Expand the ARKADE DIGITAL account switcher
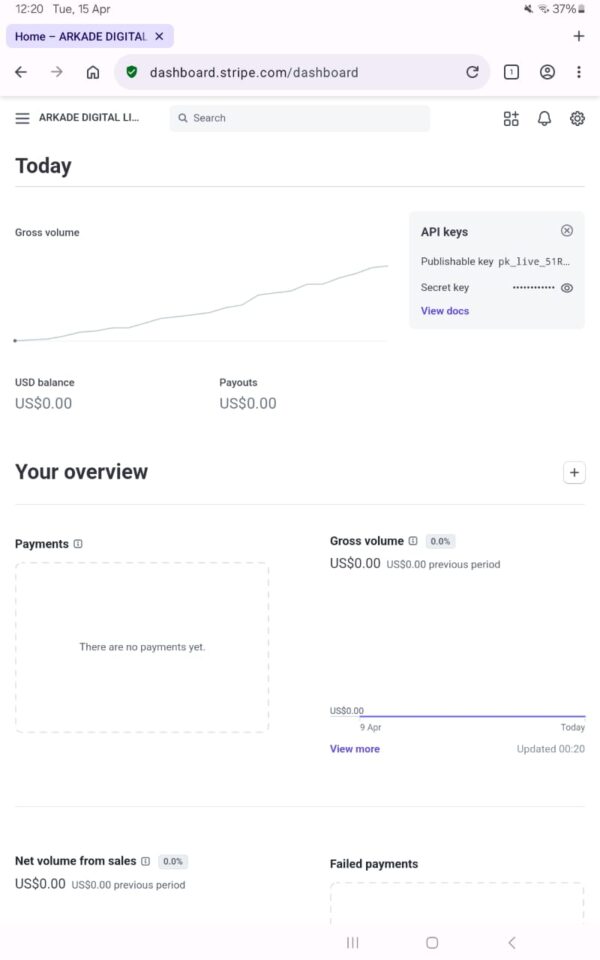 [x=89, y=118]
